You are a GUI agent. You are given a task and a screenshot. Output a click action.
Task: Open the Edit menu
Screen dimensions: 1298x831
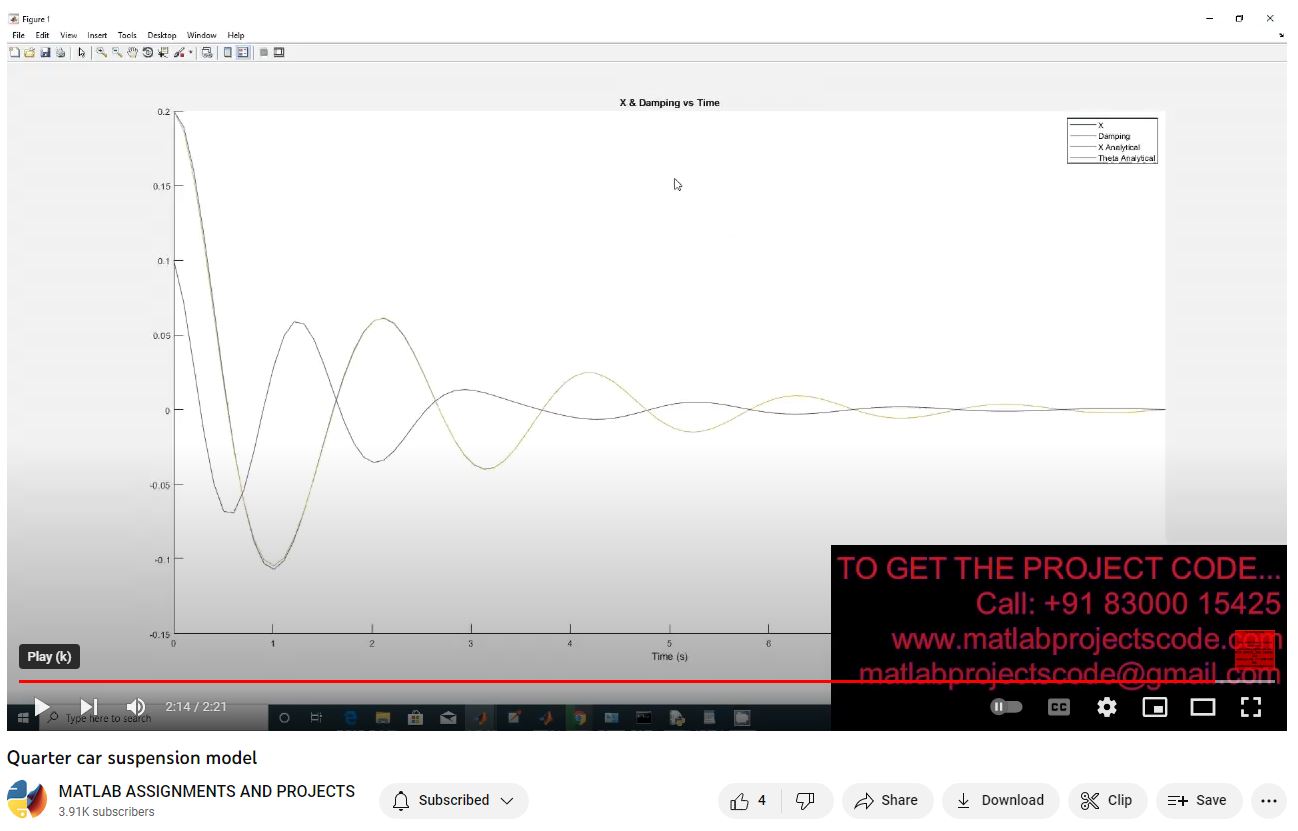pyautogui.click(x=42, y=35)
